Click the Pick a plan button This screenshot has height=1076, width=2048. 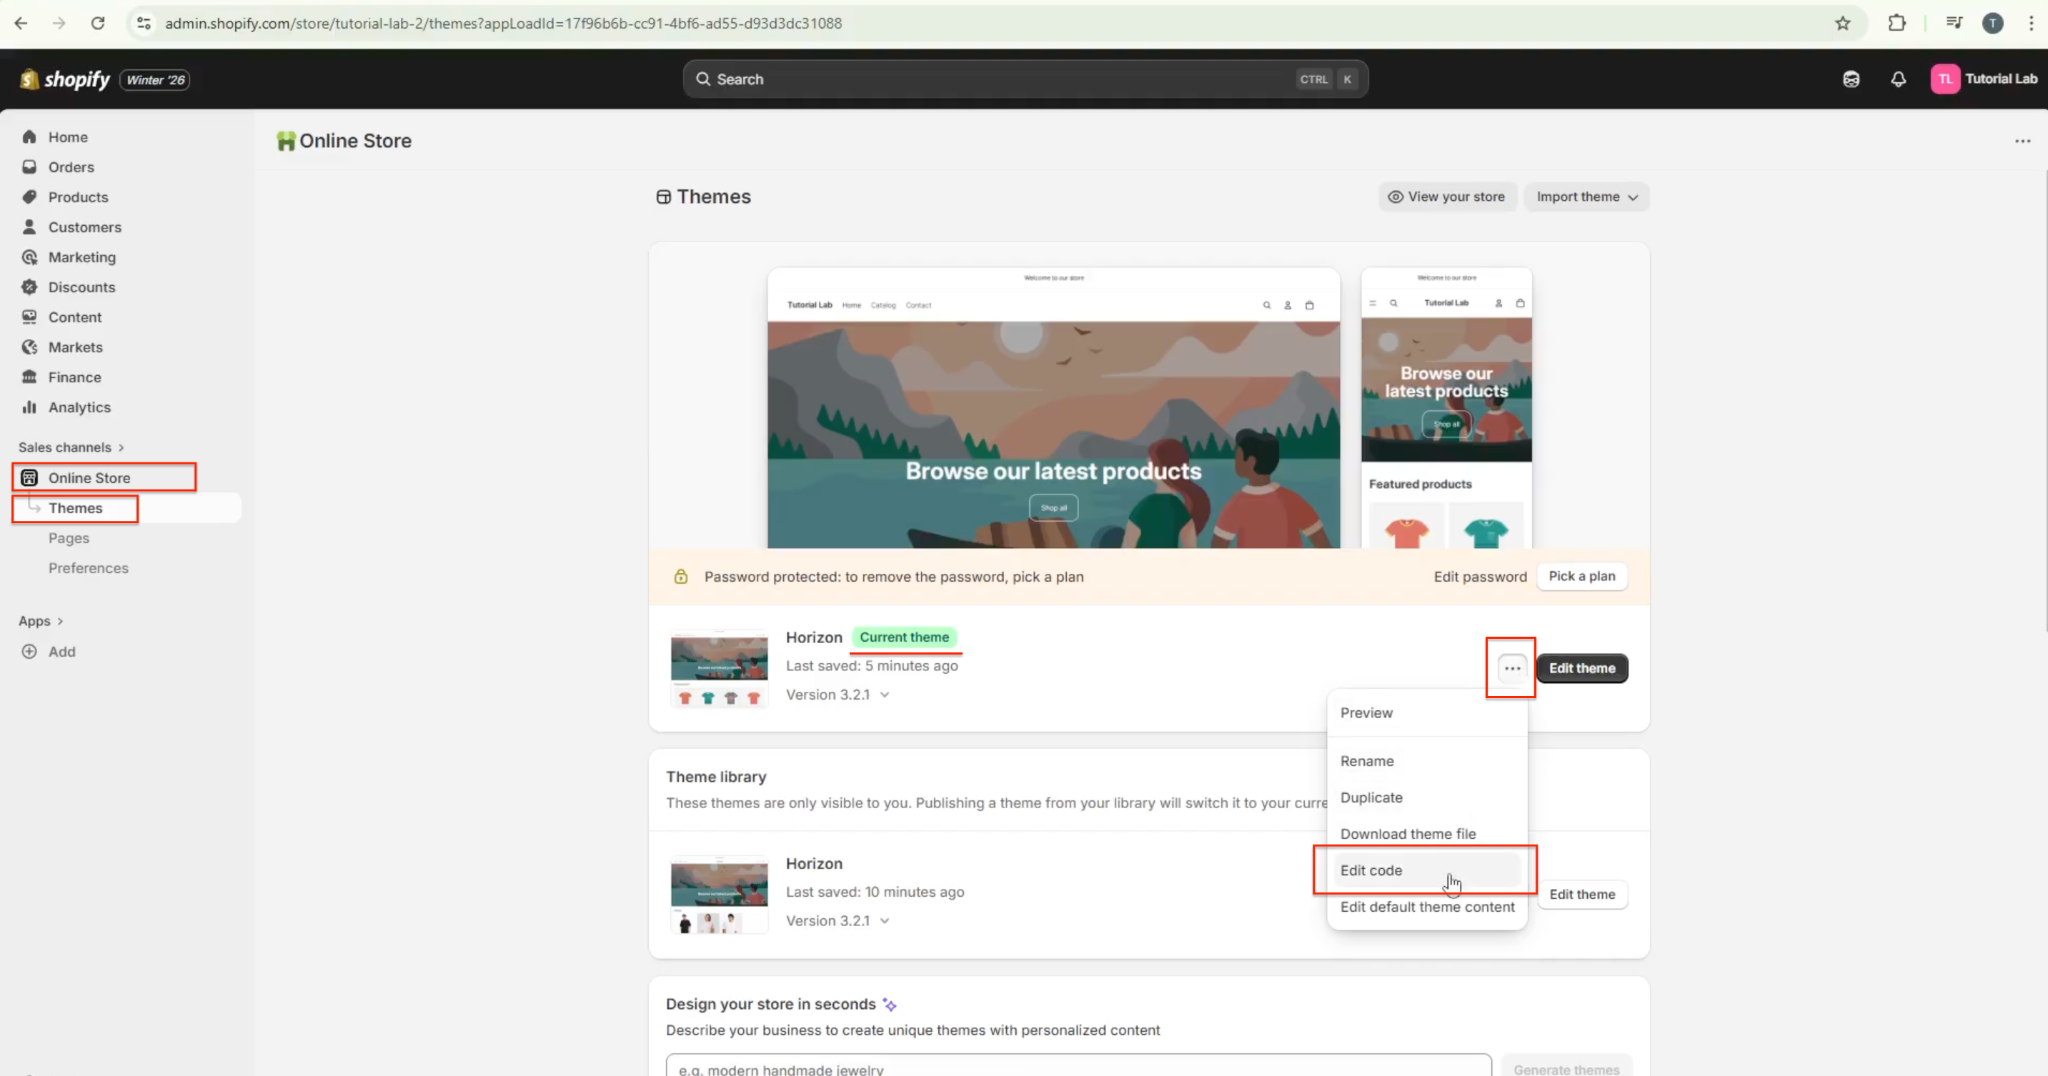tap(1582, 576)
